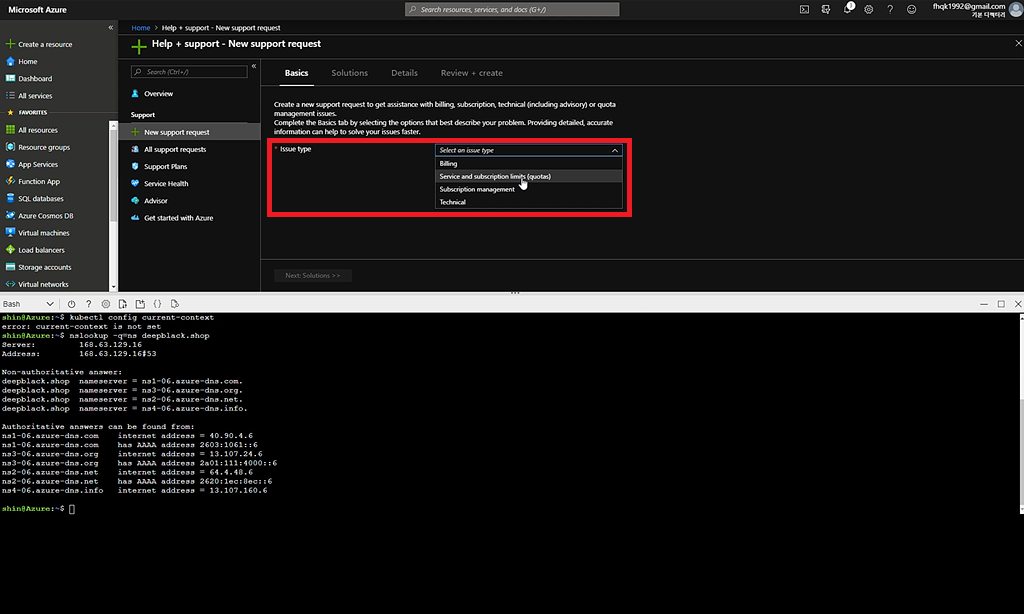1025x614 pixels.
Task: Click the sidebar scroll down arrow
Action: pos(113,286)
